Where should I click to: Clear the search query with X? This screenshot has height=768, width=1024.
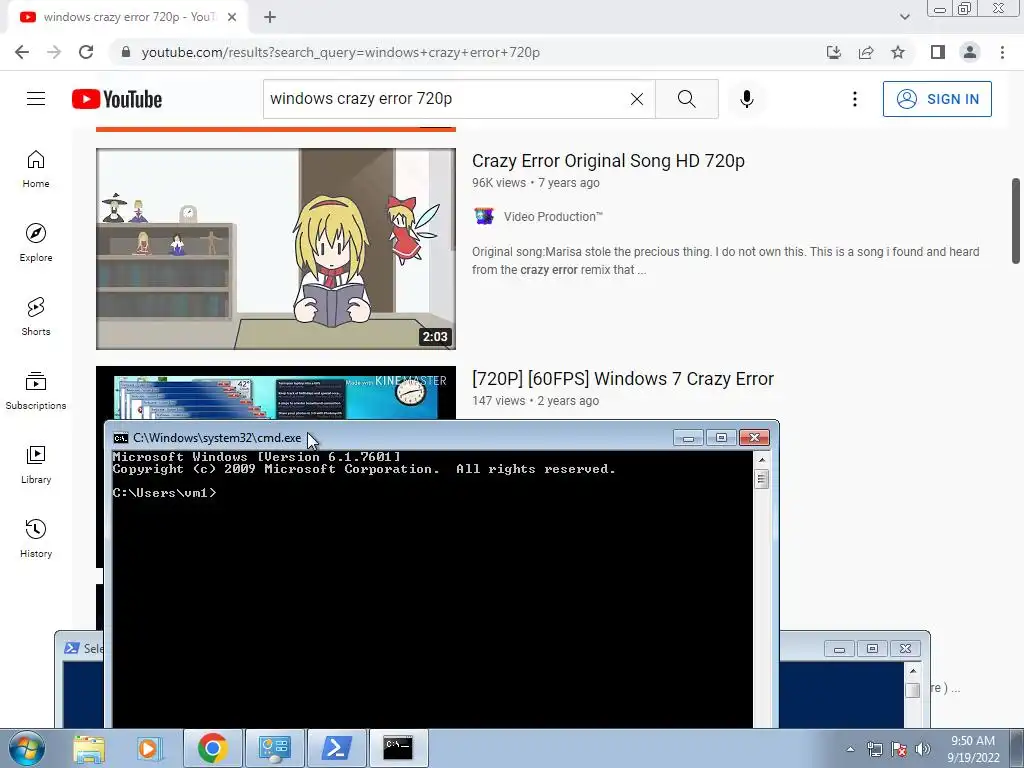tap(637, 99)
